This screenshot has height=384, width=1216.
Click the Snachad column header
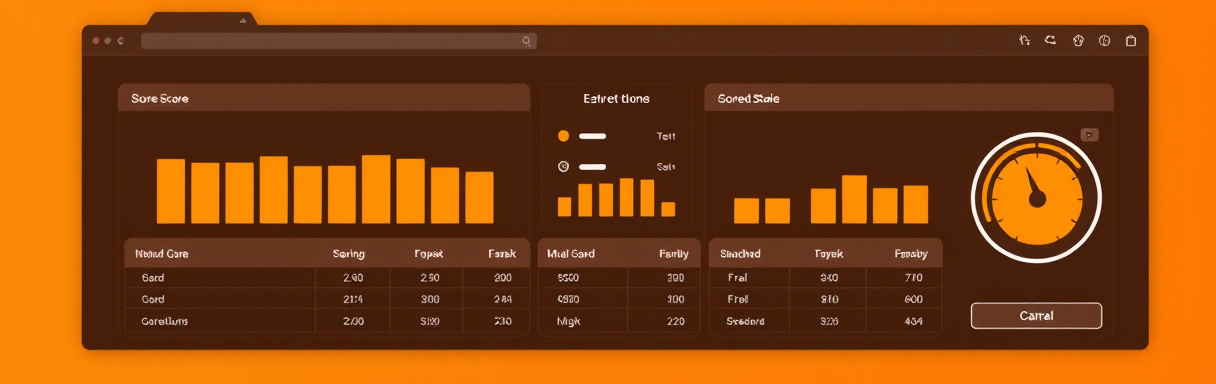740,254
